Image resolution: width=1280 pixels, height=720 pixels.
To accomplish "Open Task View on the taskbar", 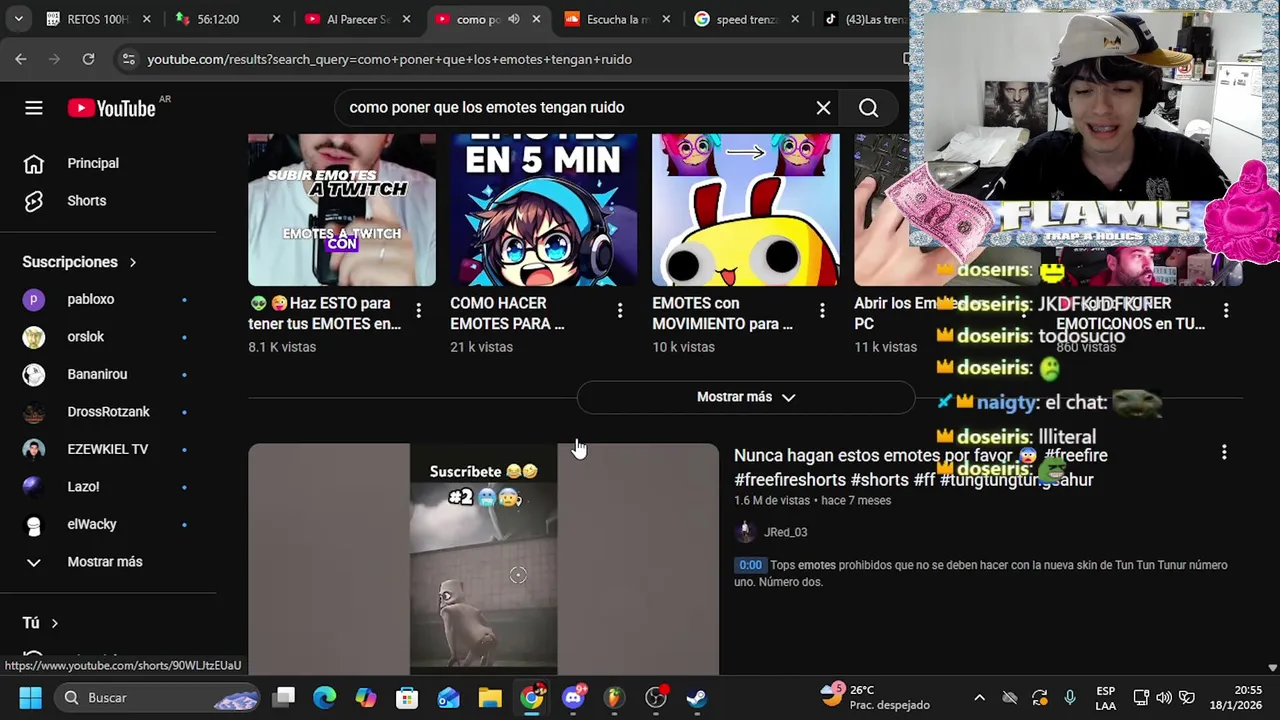I will point(285,698).
